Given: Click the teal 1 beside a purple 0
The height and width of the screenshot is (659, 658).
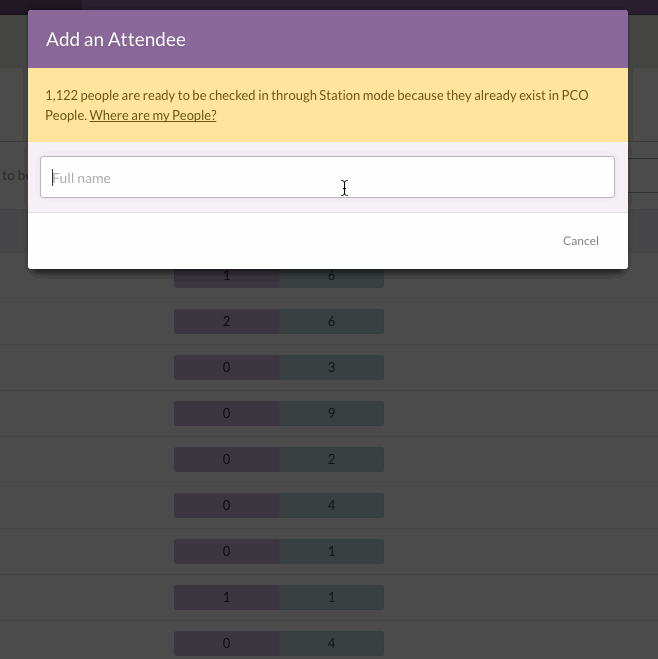Looking at the screenshot, I should tap(332, 552).
